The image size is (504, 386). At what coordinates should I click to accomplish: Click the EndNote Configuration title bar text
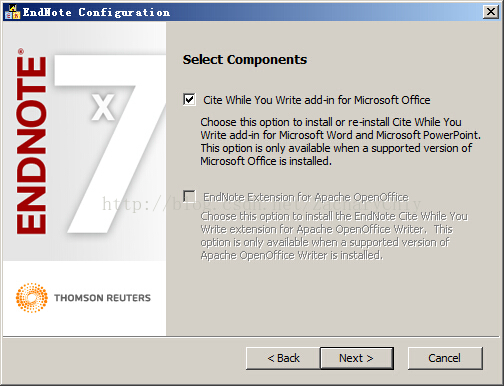coord(96,12)
